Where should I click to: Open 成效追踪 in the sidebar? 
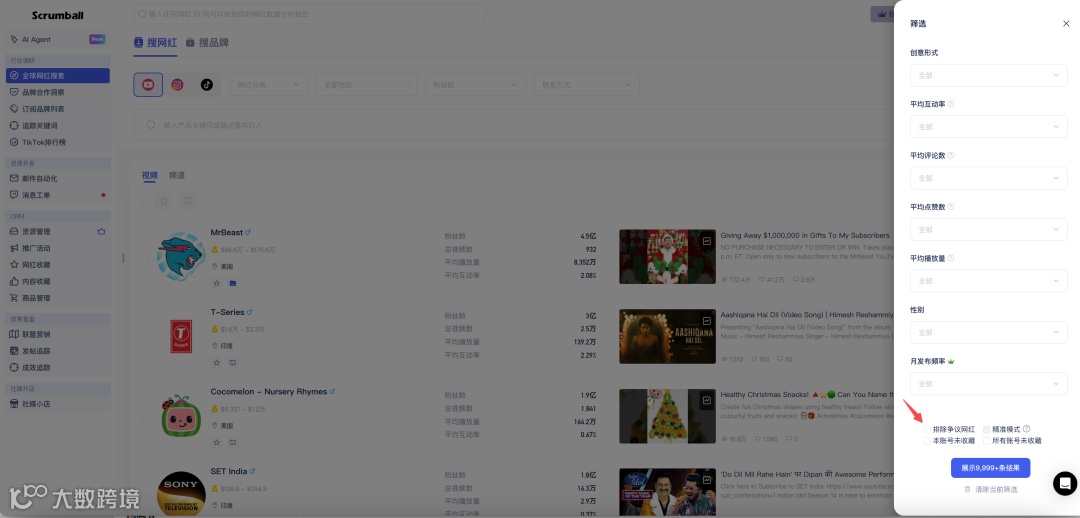tap(58, 367)
